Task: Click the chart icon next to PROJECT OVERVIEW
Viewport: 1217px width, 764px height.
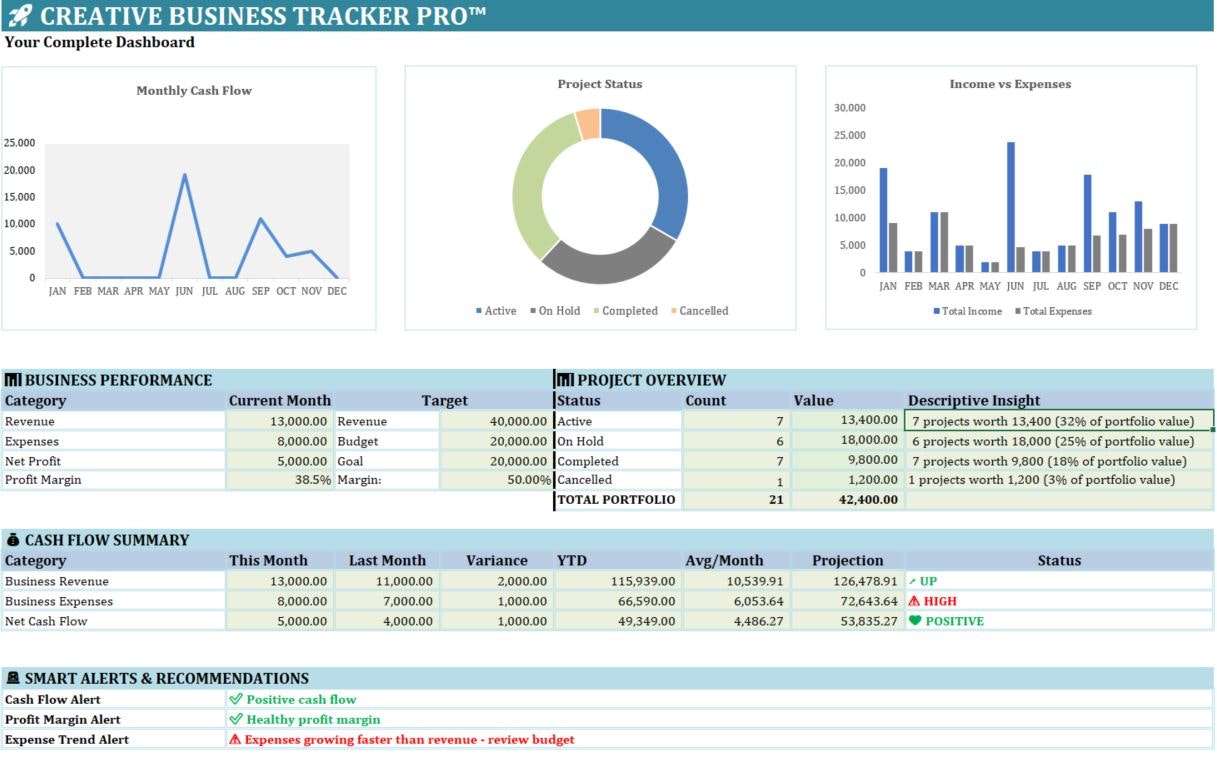Action: tap(568, 380)
